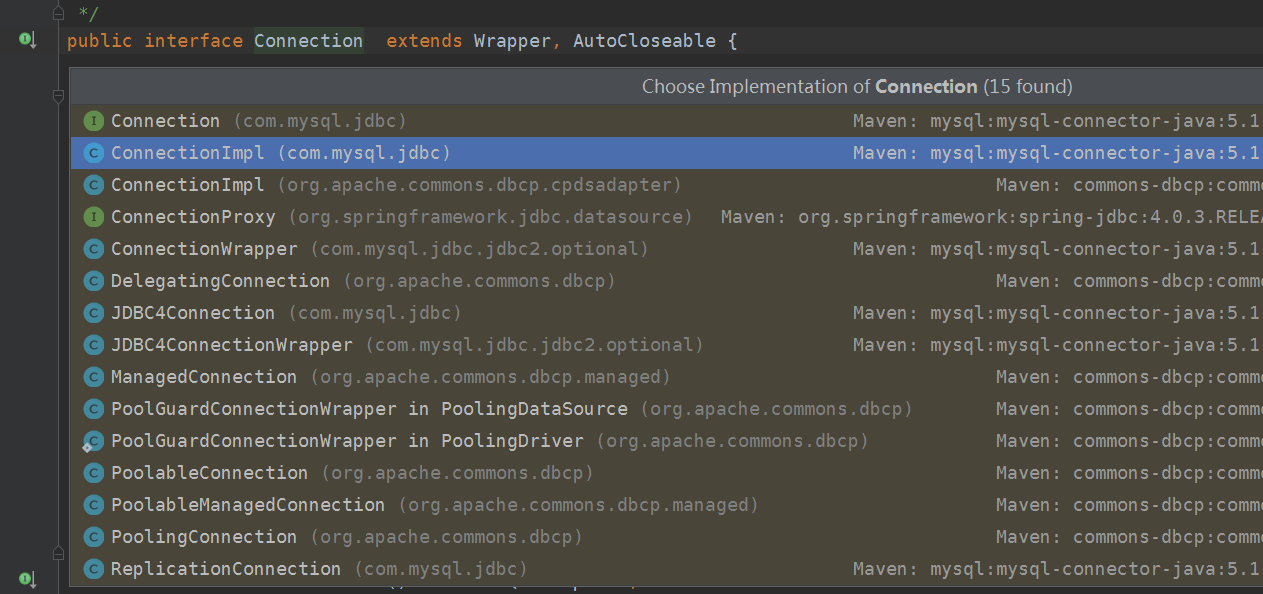Choose ManagedConnection (dbcp.managed)
This screenshot has height=594, width=1263.
(x=666, y=377)
